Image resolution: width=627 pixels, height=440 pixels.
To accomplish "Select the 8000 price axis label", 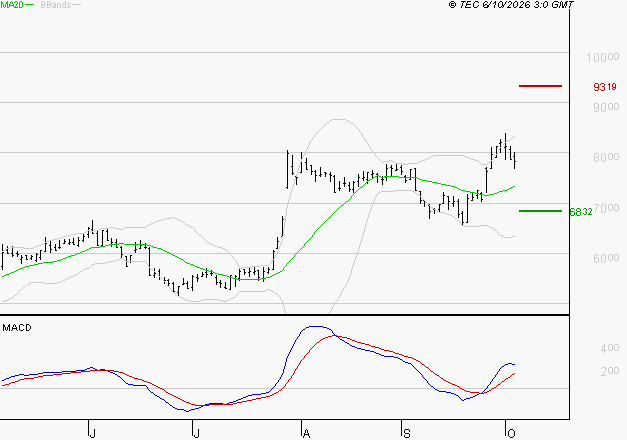I will (606, 157).
